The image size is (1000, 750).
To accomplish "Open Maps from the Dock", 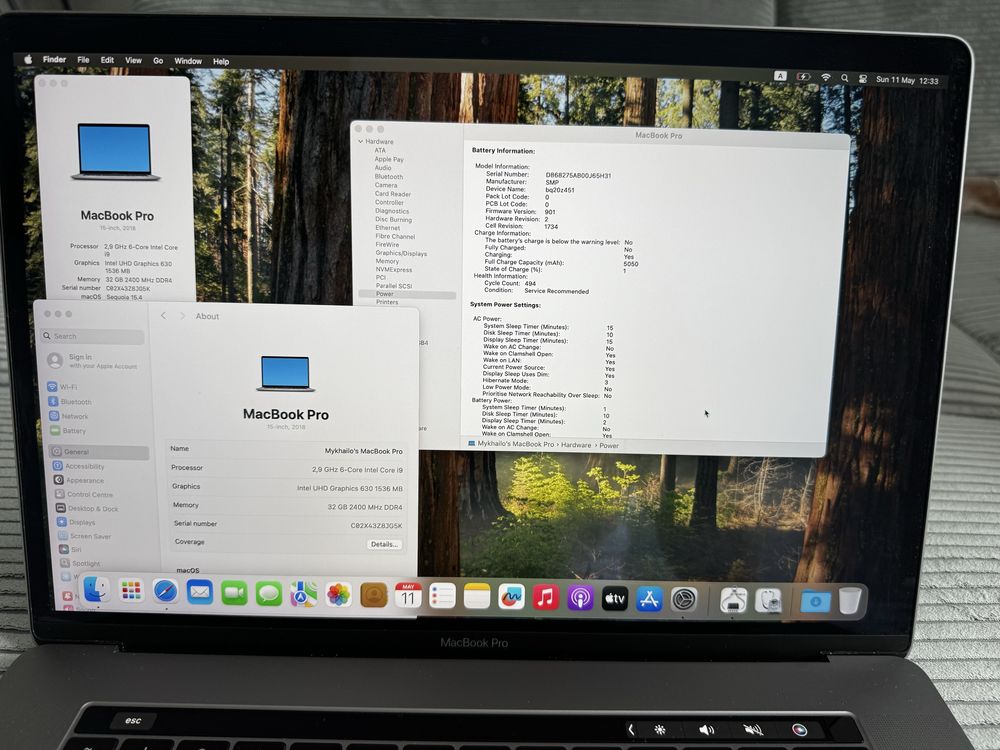I will tap(304, 594).
